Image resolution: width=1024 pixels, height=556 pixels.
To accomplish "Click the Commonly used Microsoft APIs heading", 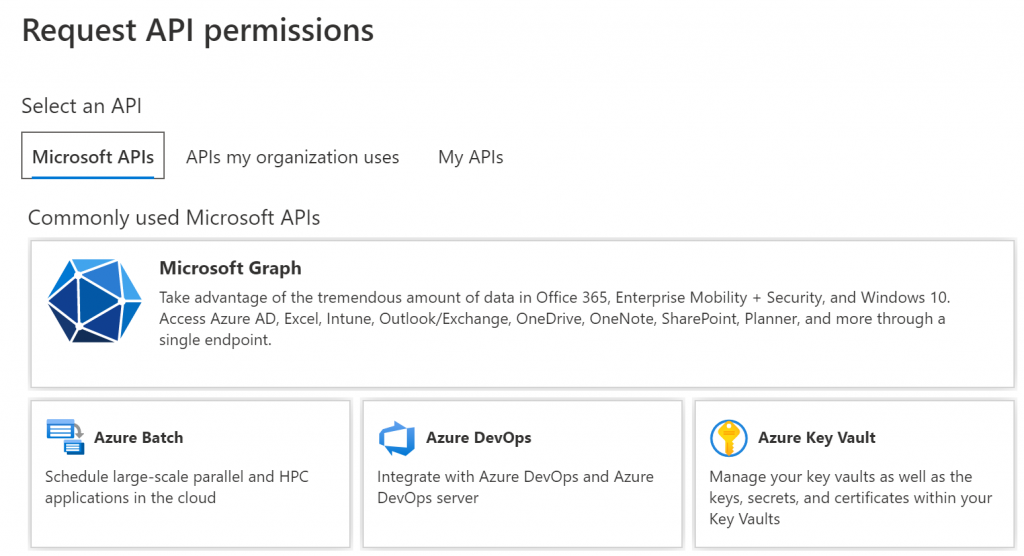I will pyautogui.click(x=174, y=217).
